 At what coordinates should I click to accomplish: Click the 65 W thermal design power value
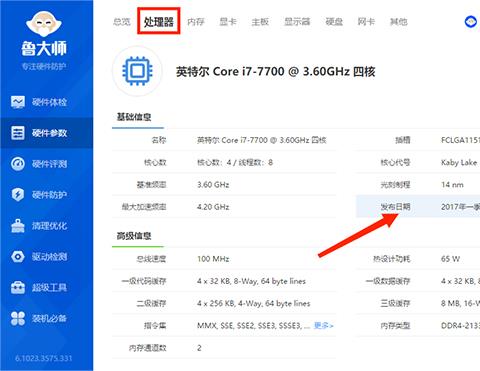tap(450, 259)
